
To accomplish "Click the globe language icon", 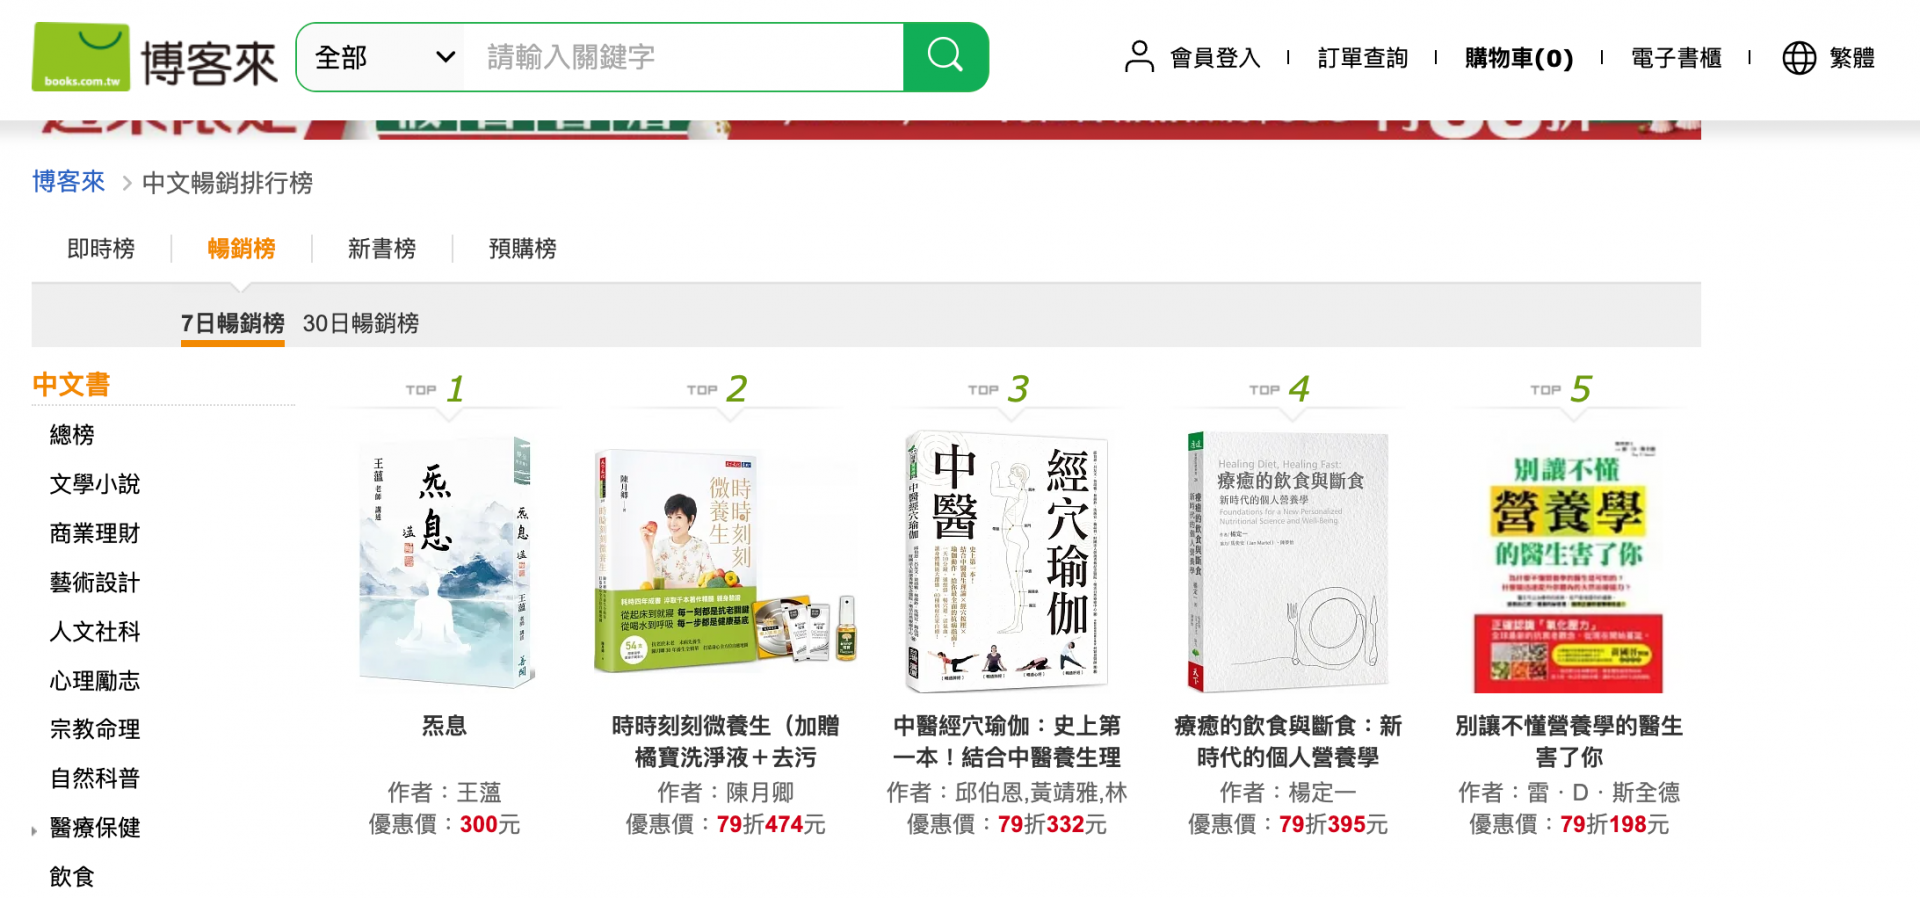I will (1799, 58).
